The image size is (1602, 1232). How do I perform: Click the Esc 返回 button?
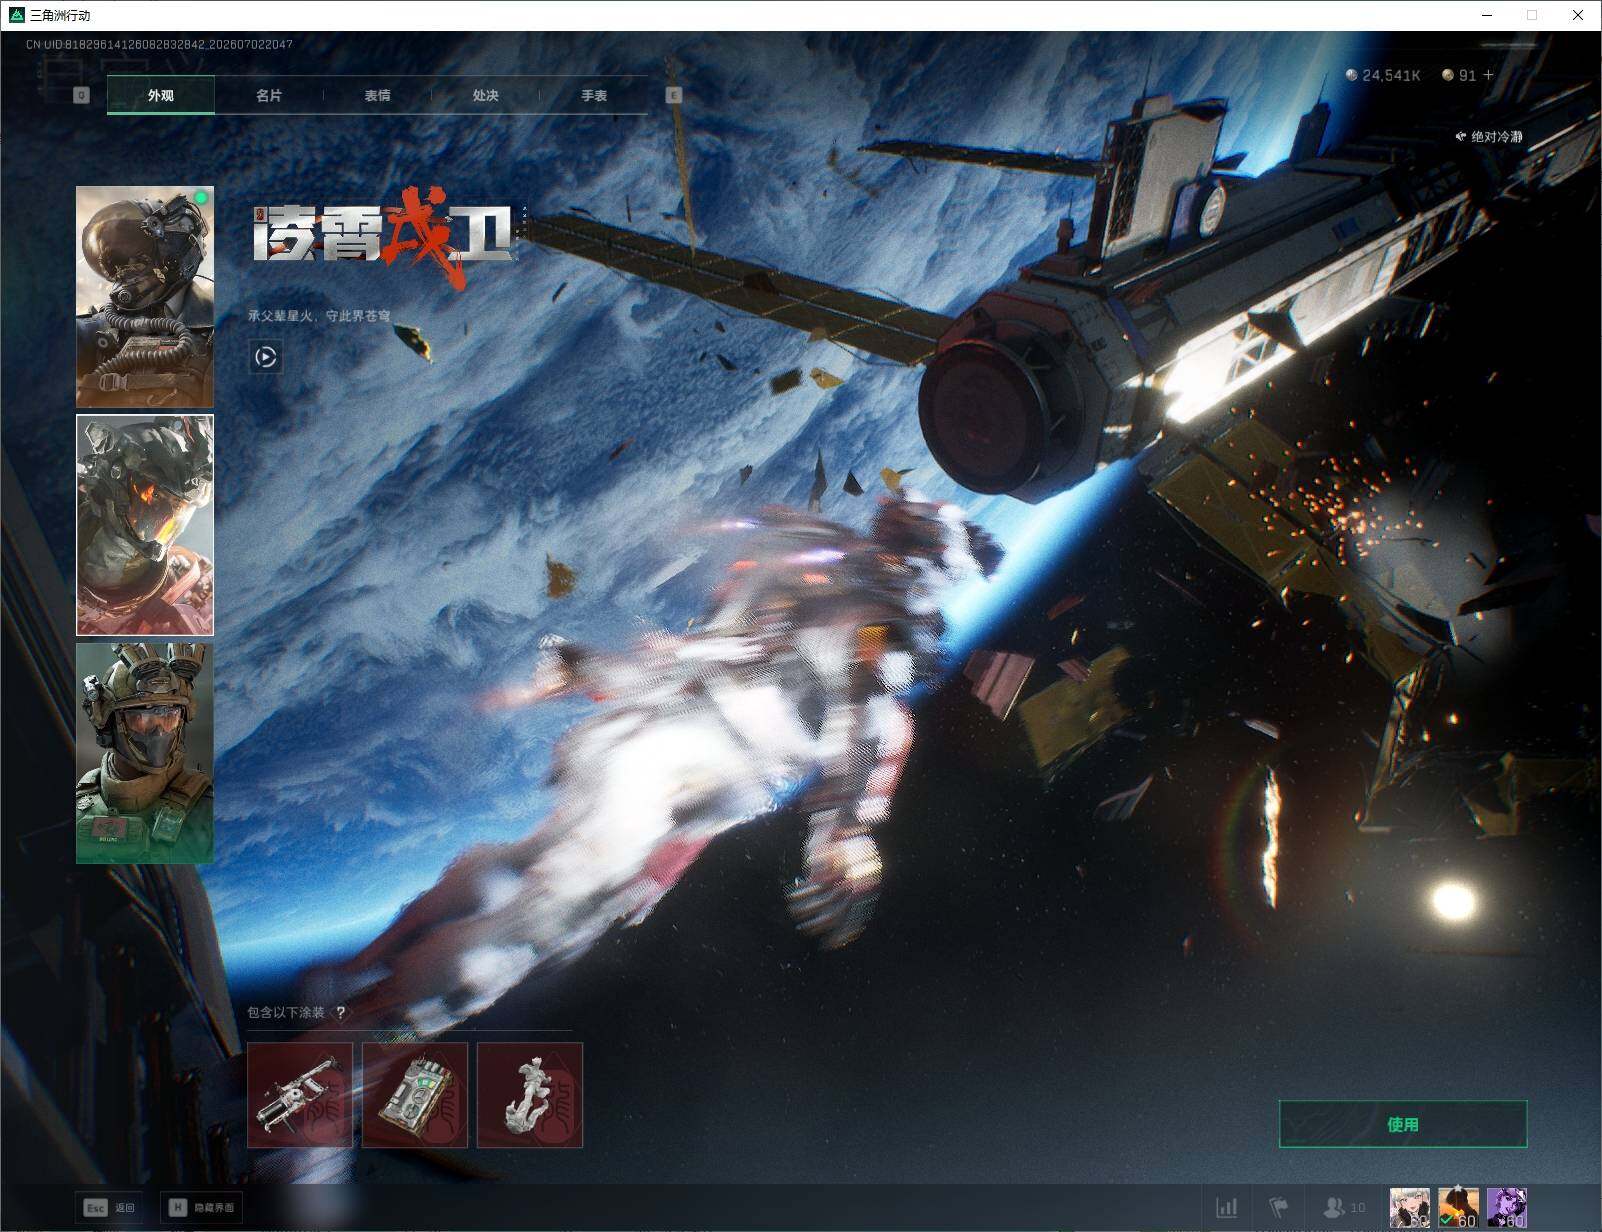pyautogui.click(x=109, y=1208)
